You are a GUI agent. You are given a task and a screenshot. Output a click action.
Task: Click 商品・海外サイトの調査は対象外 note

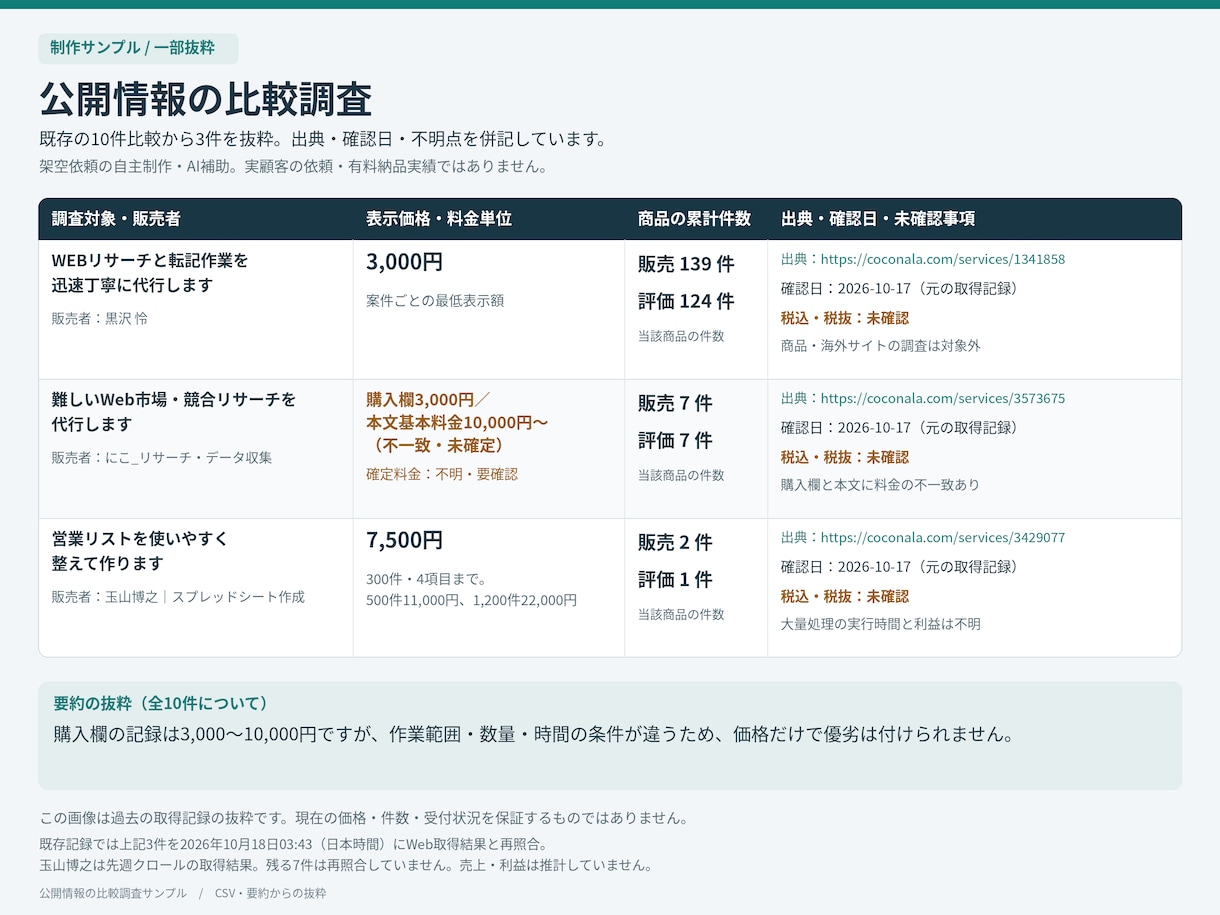pos(881,346)
